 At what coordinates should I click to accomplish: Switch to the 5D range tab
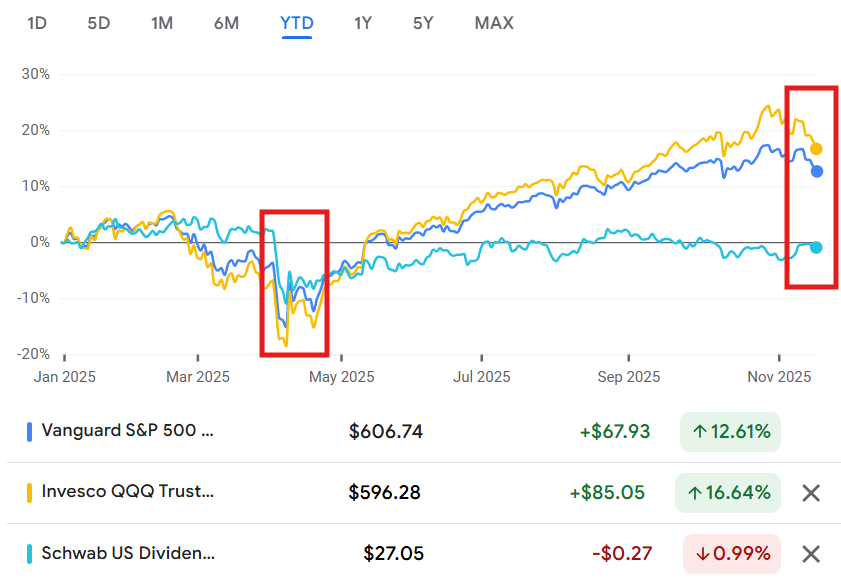[98, 22]
